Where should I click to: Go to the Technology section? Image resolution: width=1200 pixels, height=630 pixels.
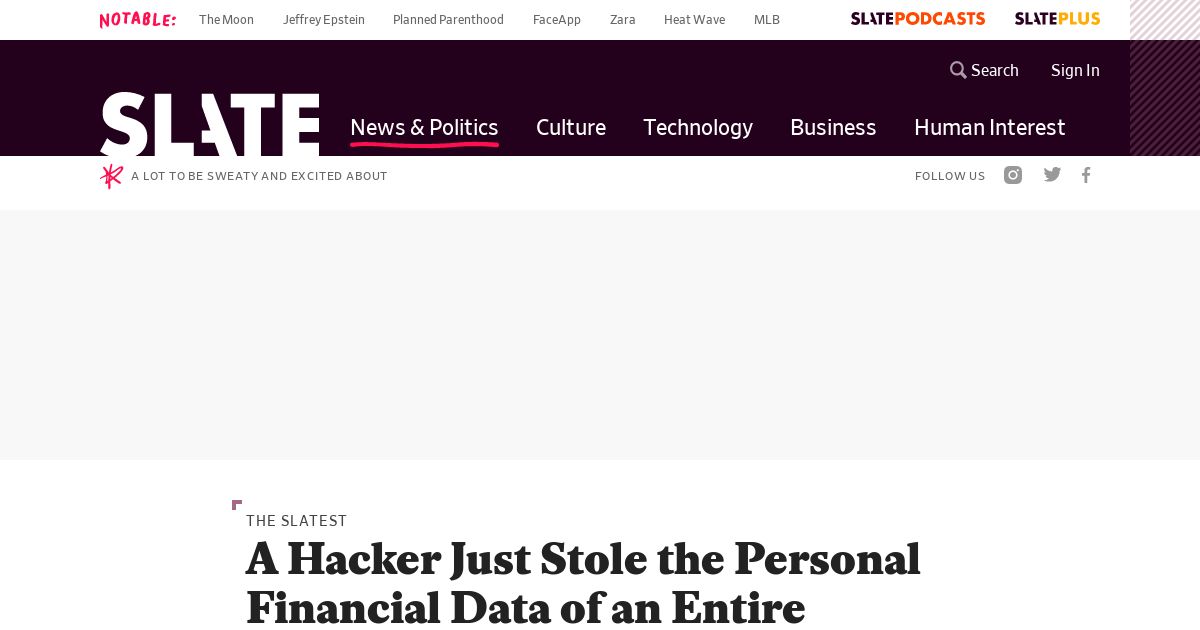click(698, 127)
